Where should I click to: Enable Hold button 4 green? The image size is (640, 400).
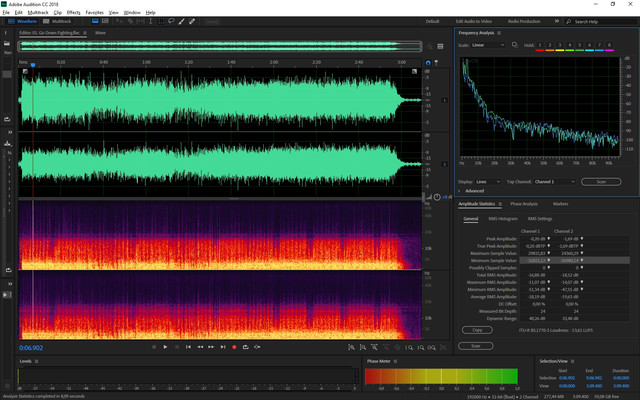569,46
